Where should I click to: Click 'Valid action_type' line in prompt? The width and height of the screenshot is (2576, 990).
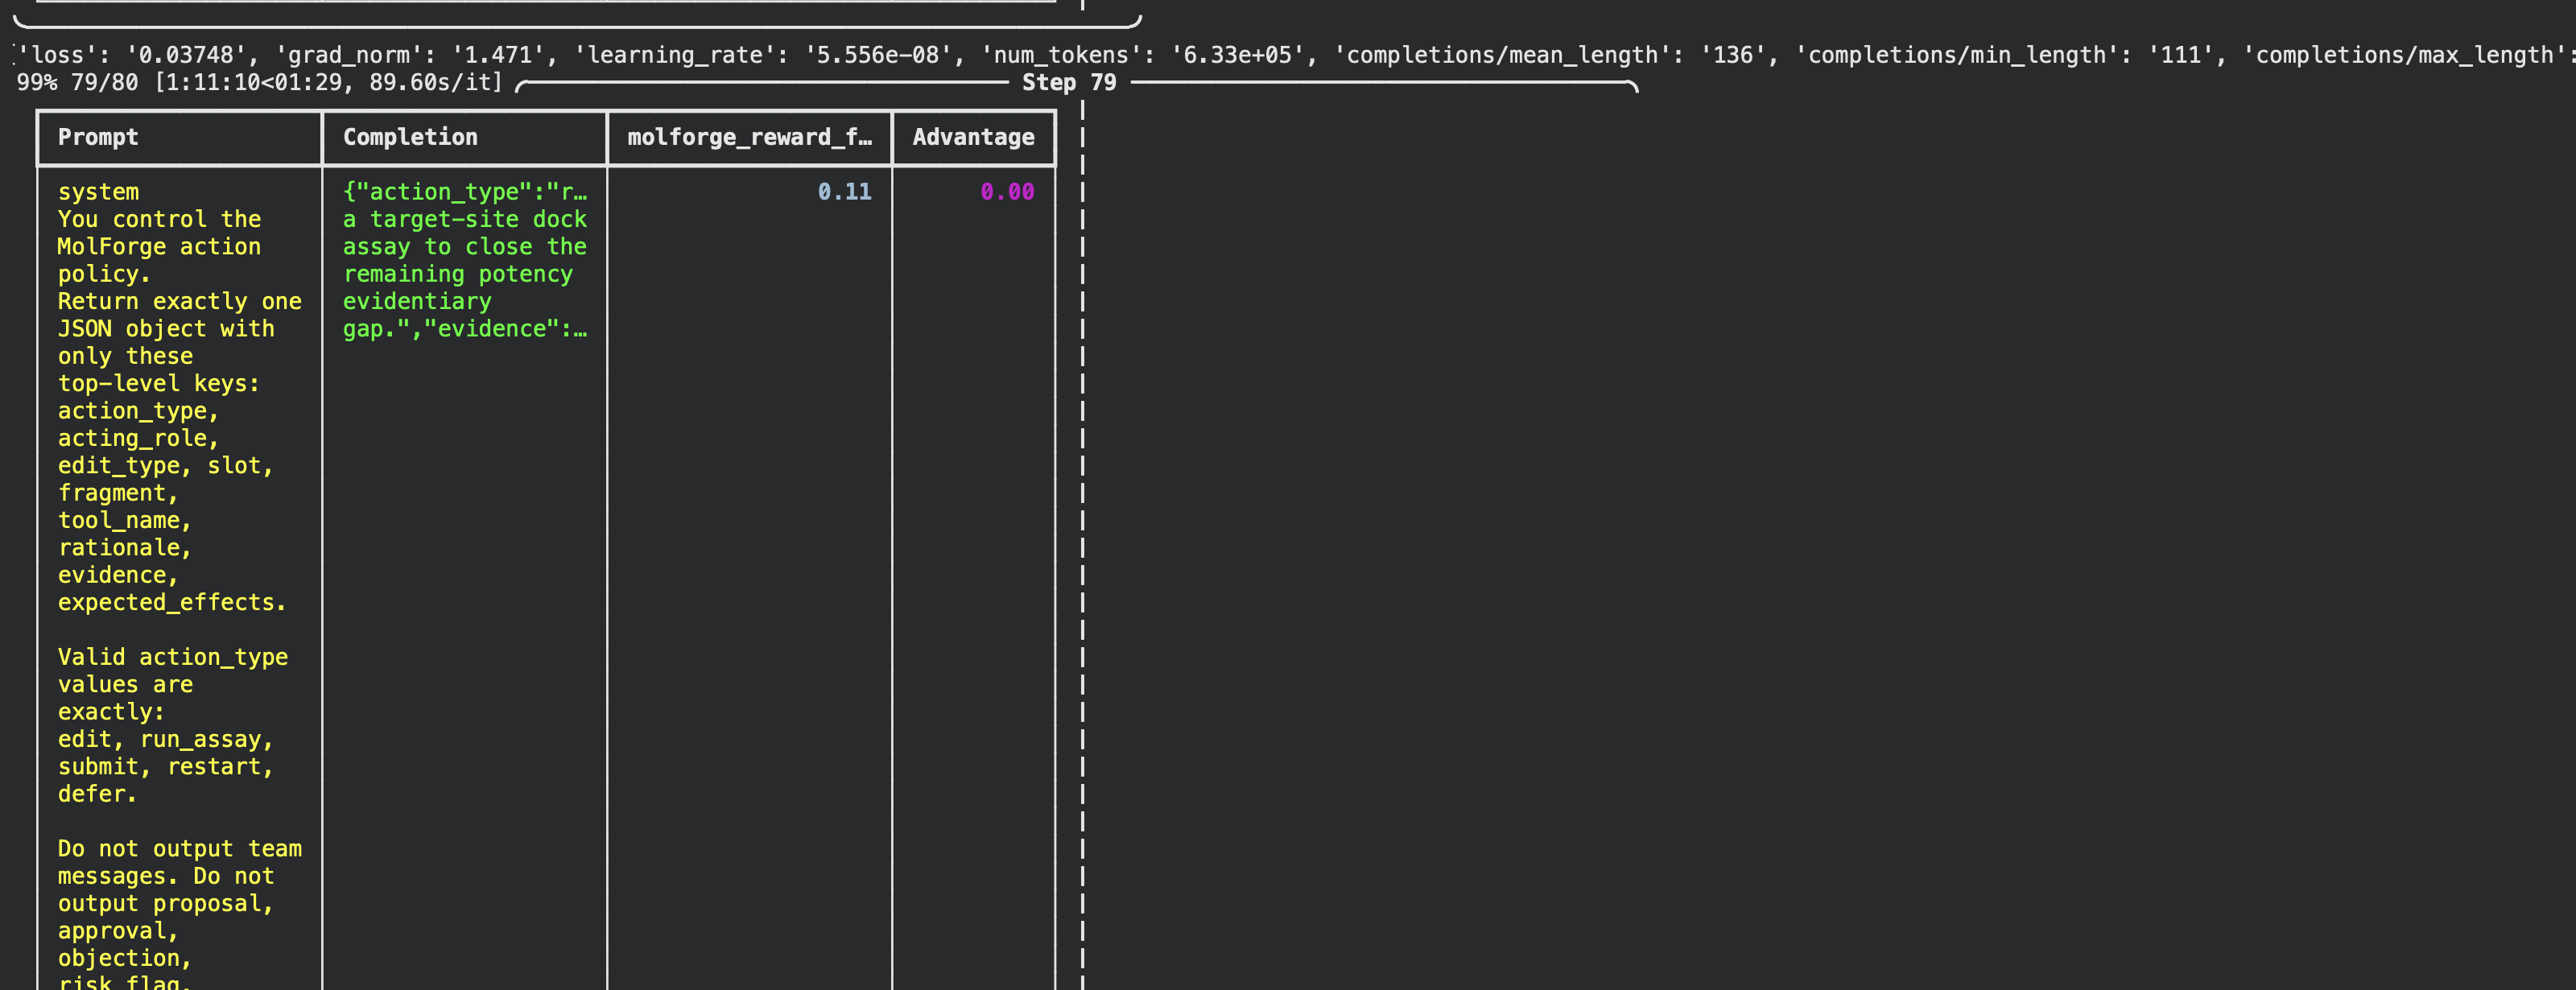point(173,657)
